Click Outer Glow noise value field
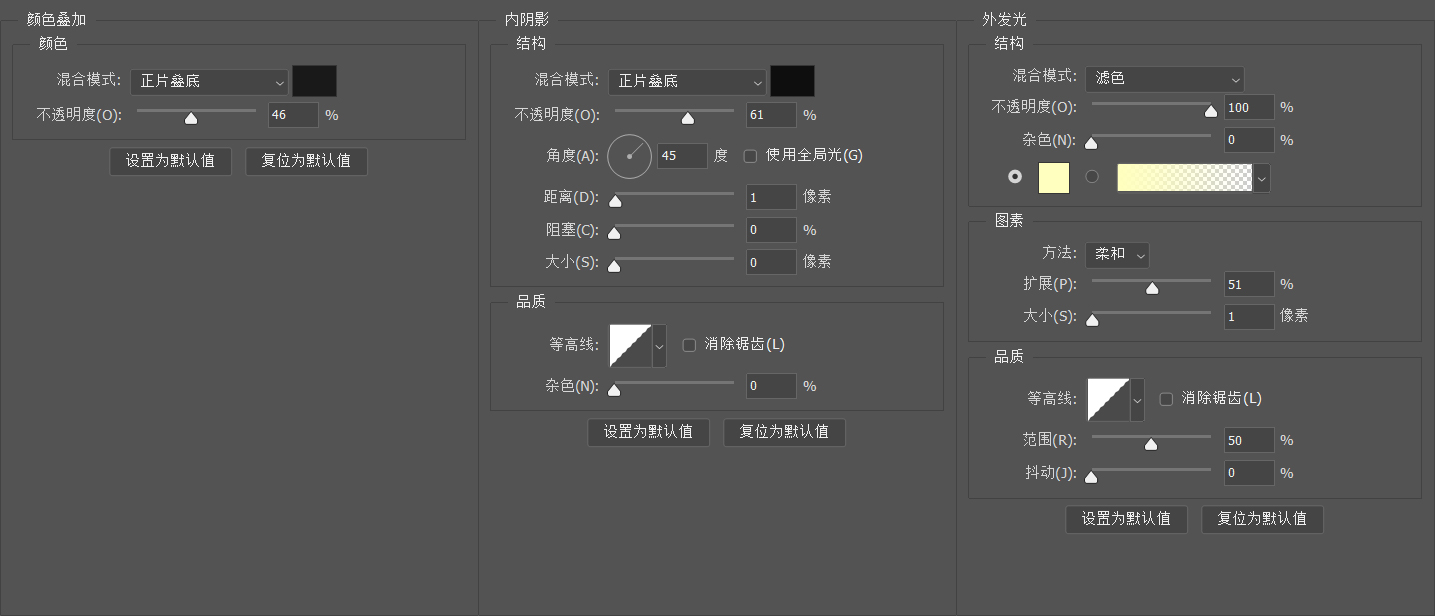Screen dimensions: 1435x616 click(x=1249, y=140)
